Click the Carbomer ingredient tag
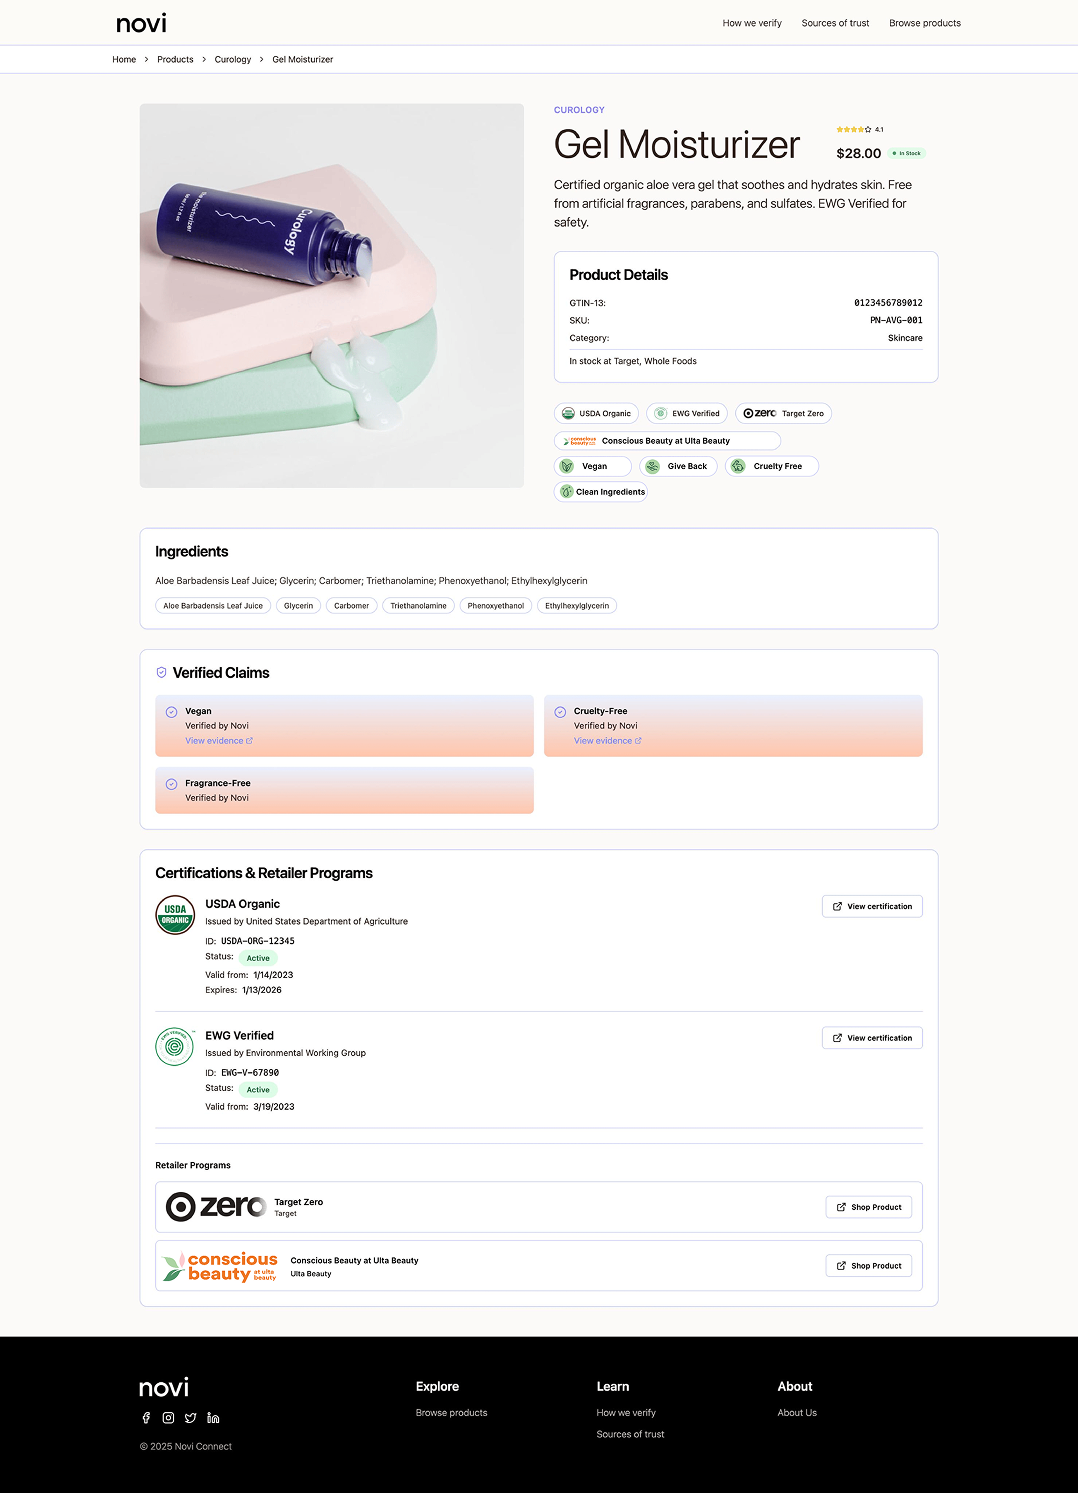 [x=352, y=606]
